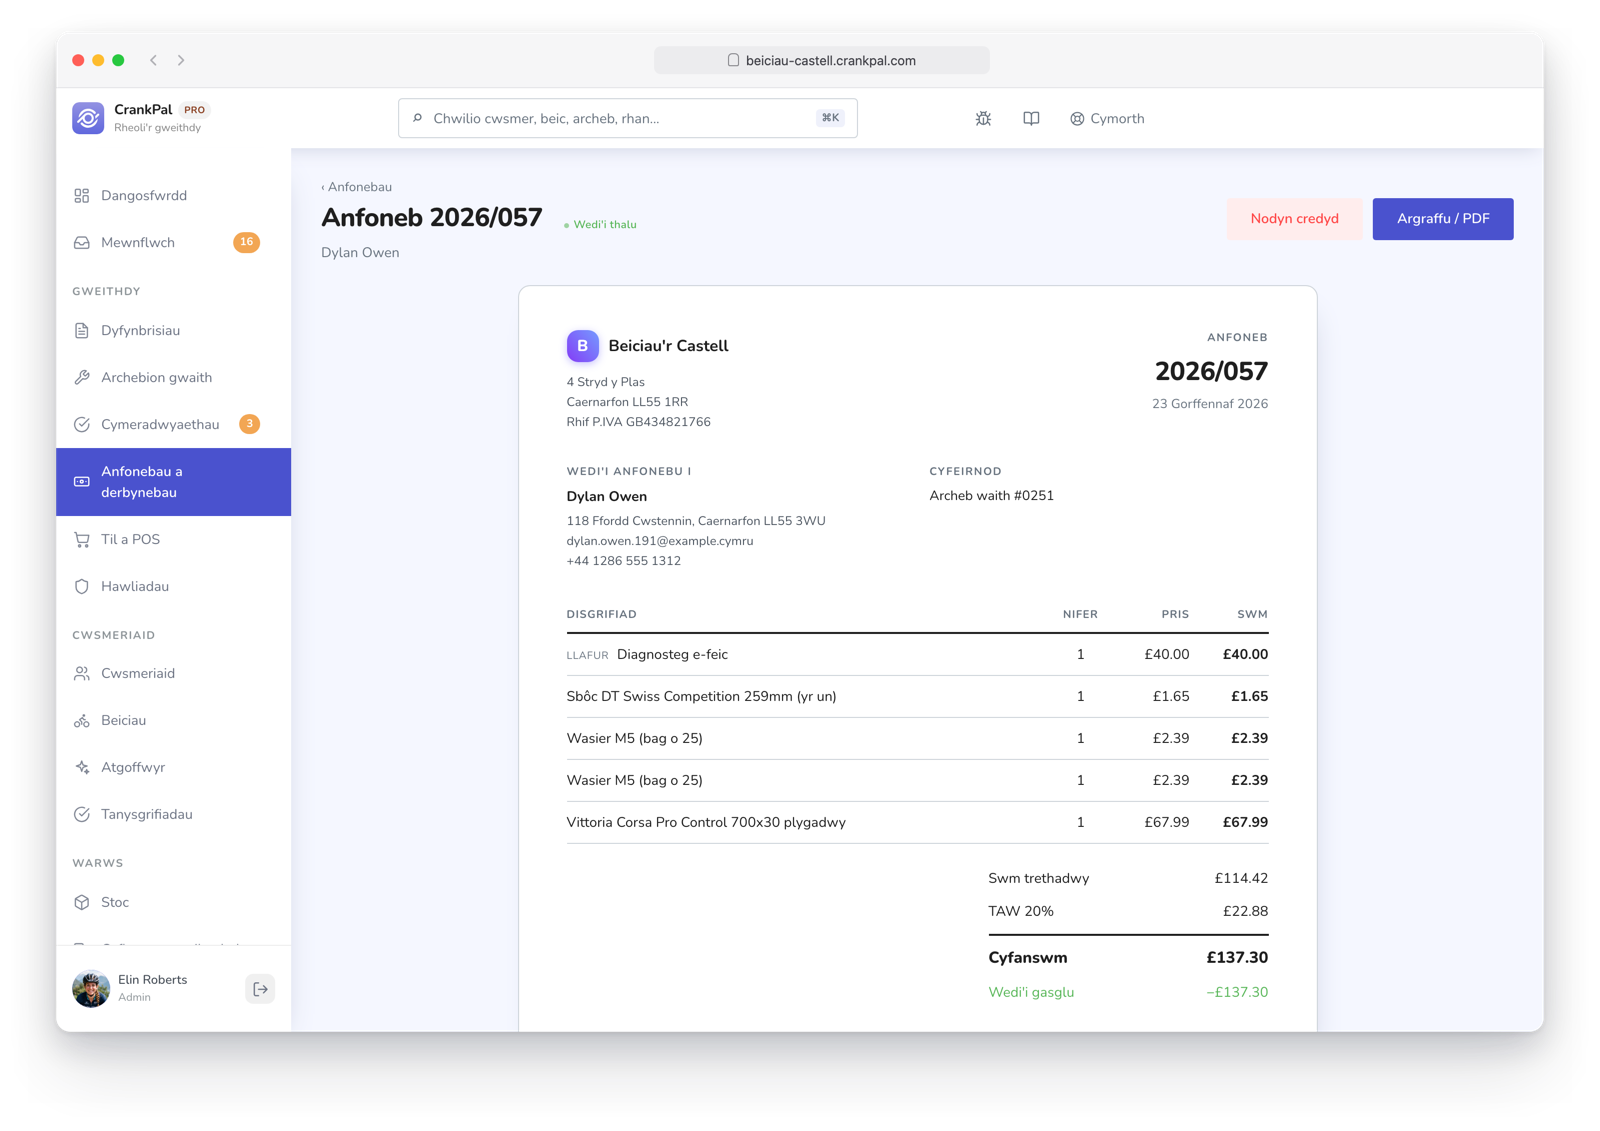Click the ⌘K shortcut hint
This screenshot has width=1600, height=1131.
coord(830,118)
